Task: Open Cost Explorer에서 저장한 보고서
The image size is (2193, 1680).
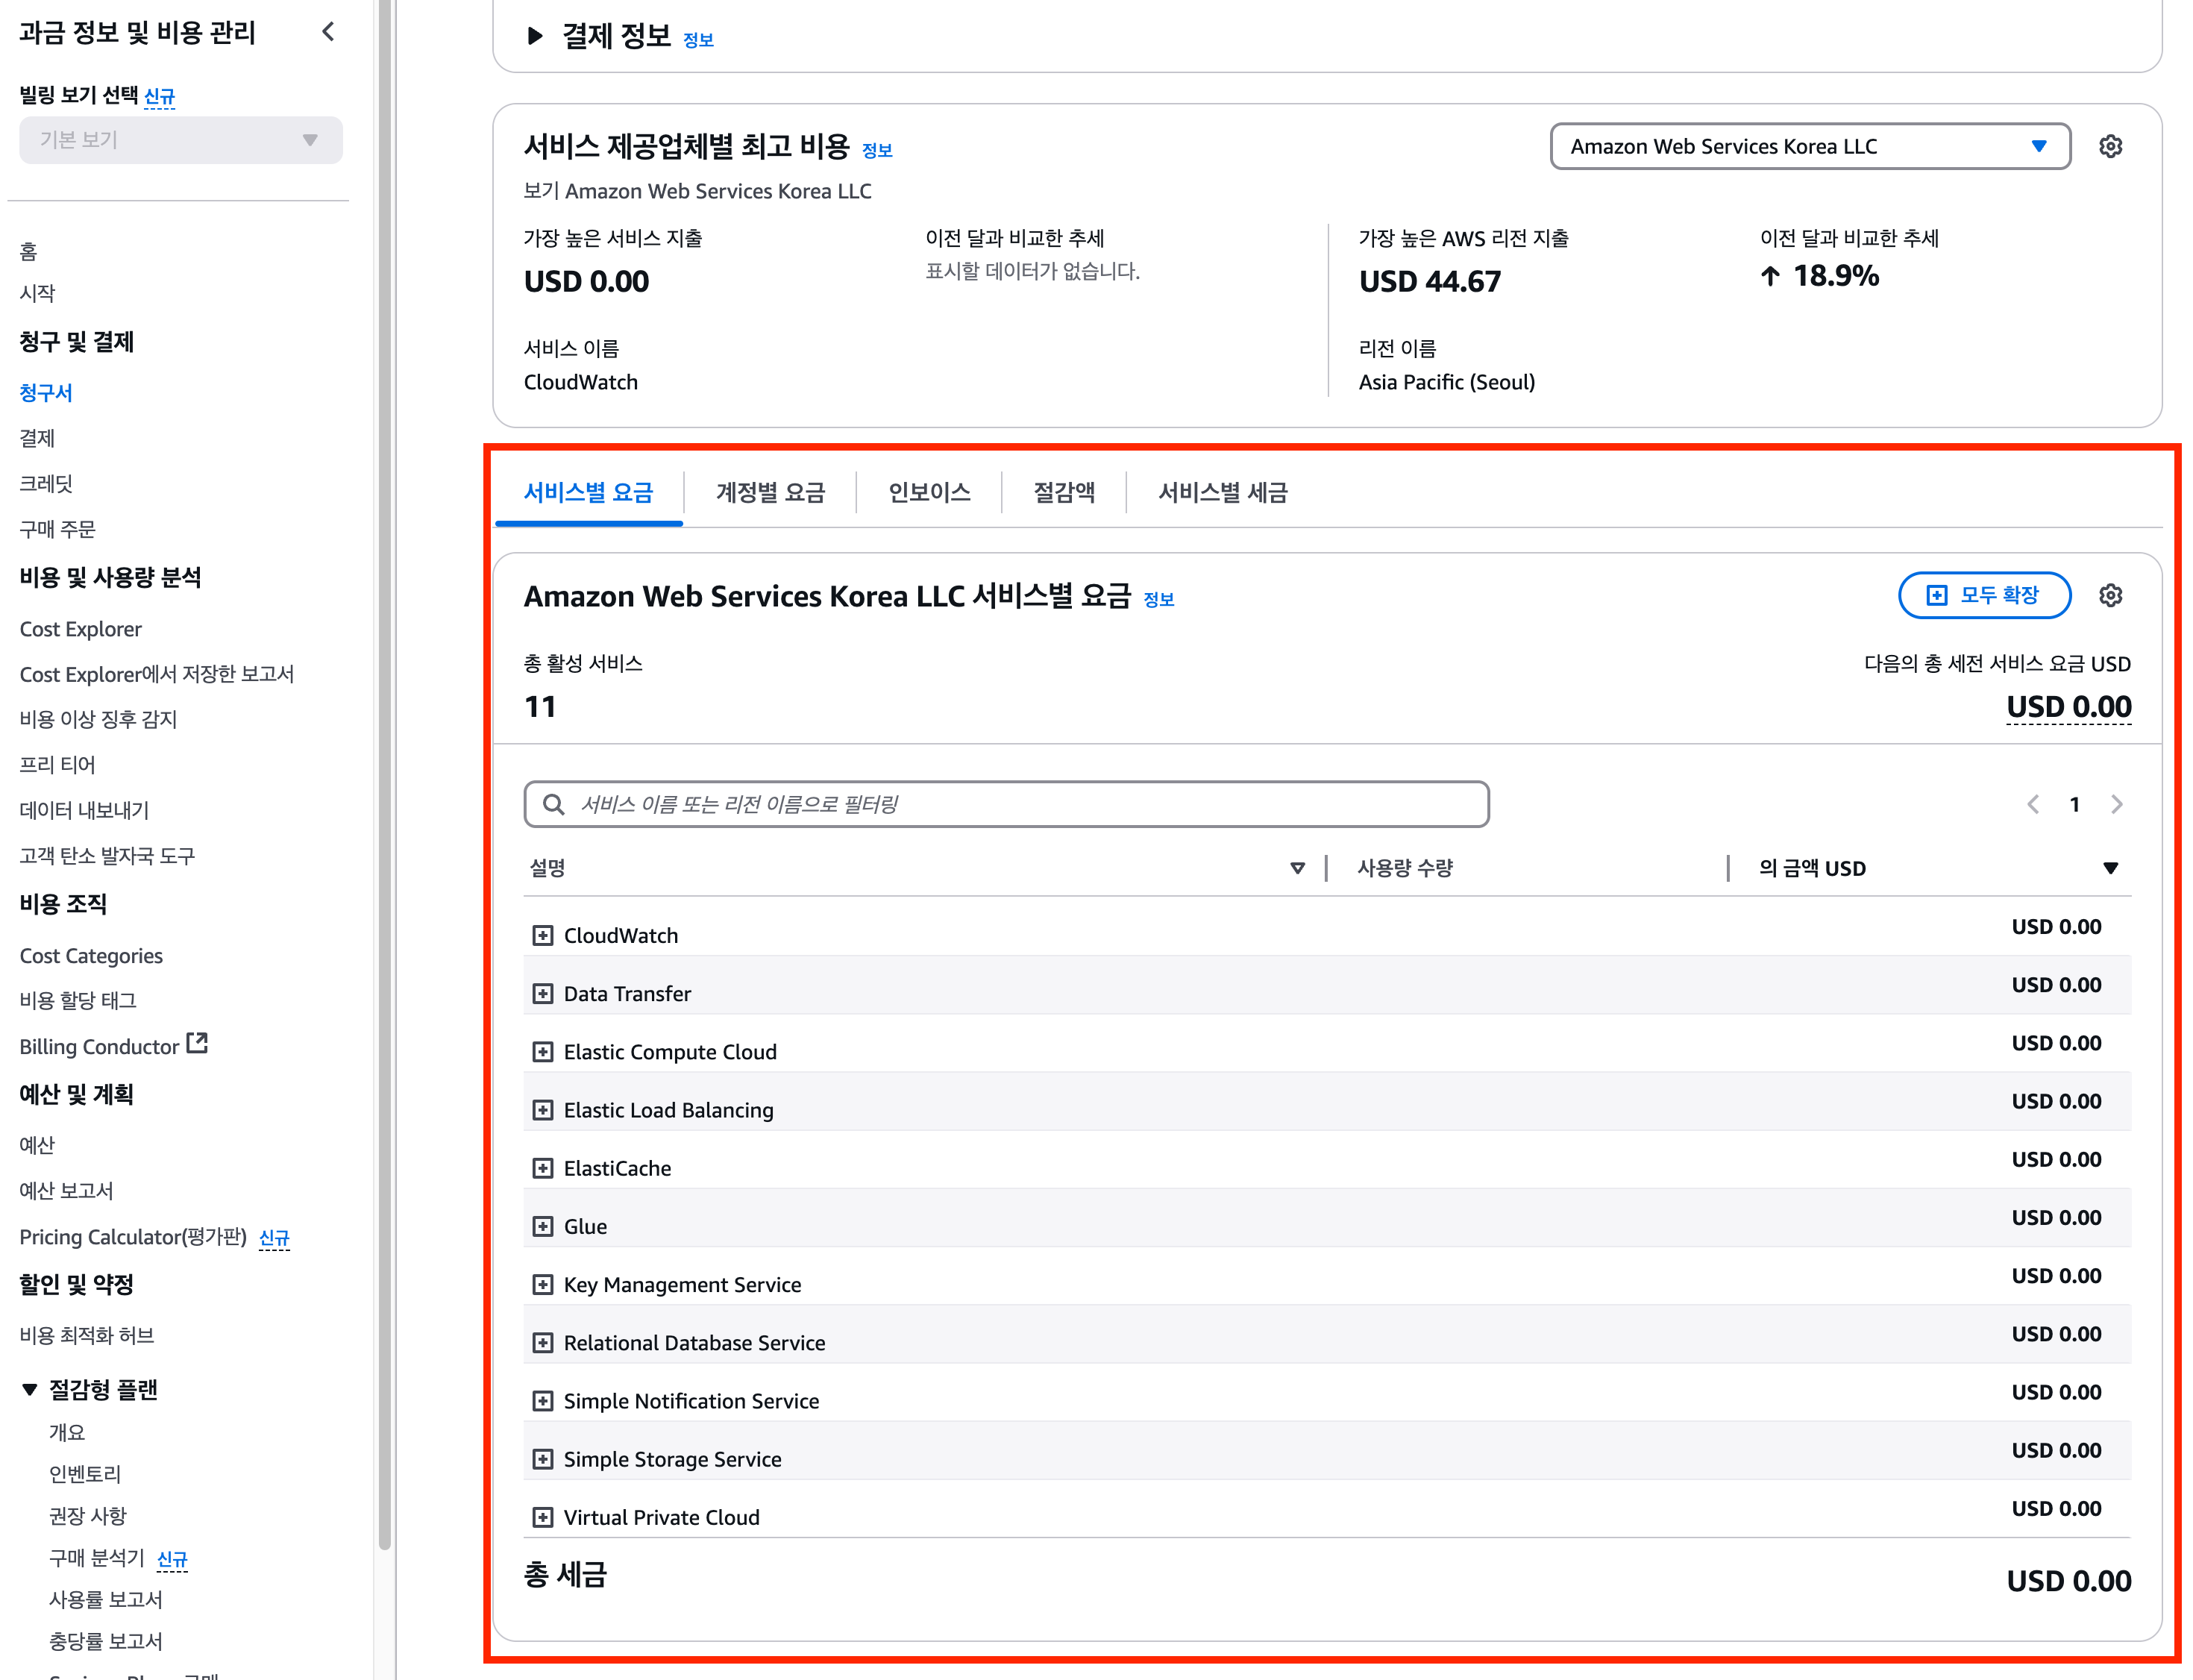Action: pos(156,674)
